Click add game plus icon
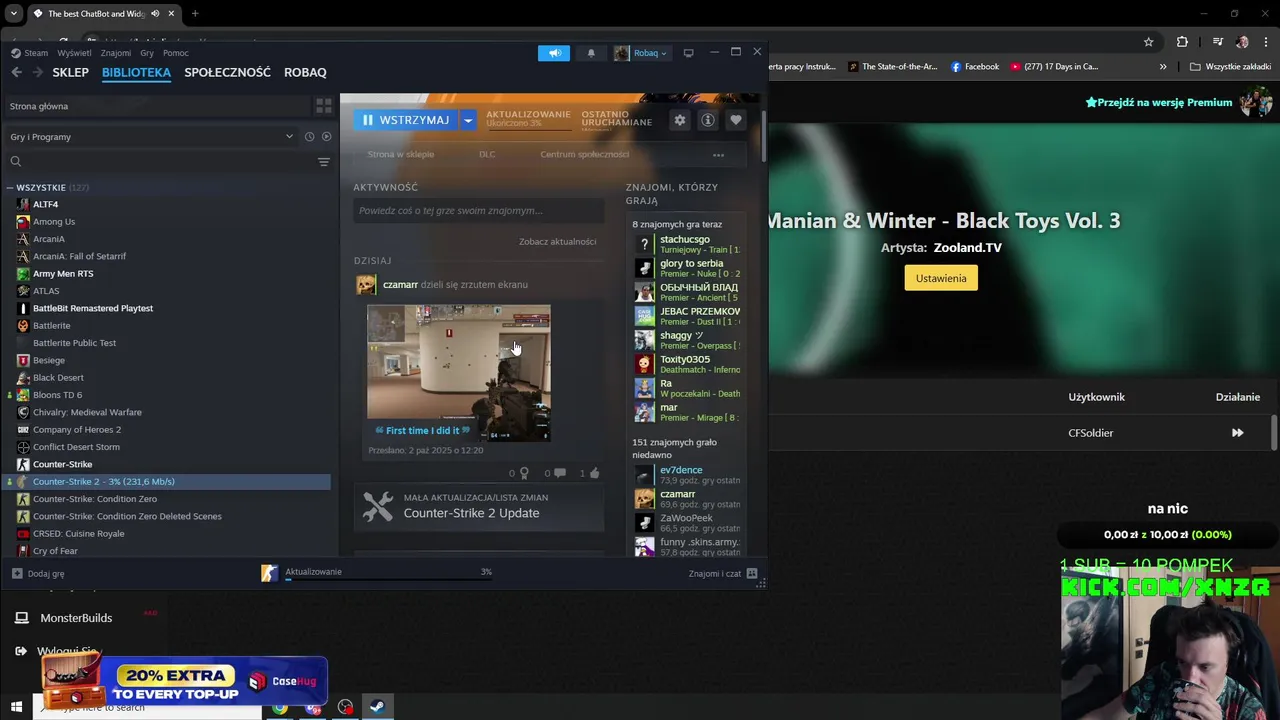Screen dimensions: 1280x720 17,574
